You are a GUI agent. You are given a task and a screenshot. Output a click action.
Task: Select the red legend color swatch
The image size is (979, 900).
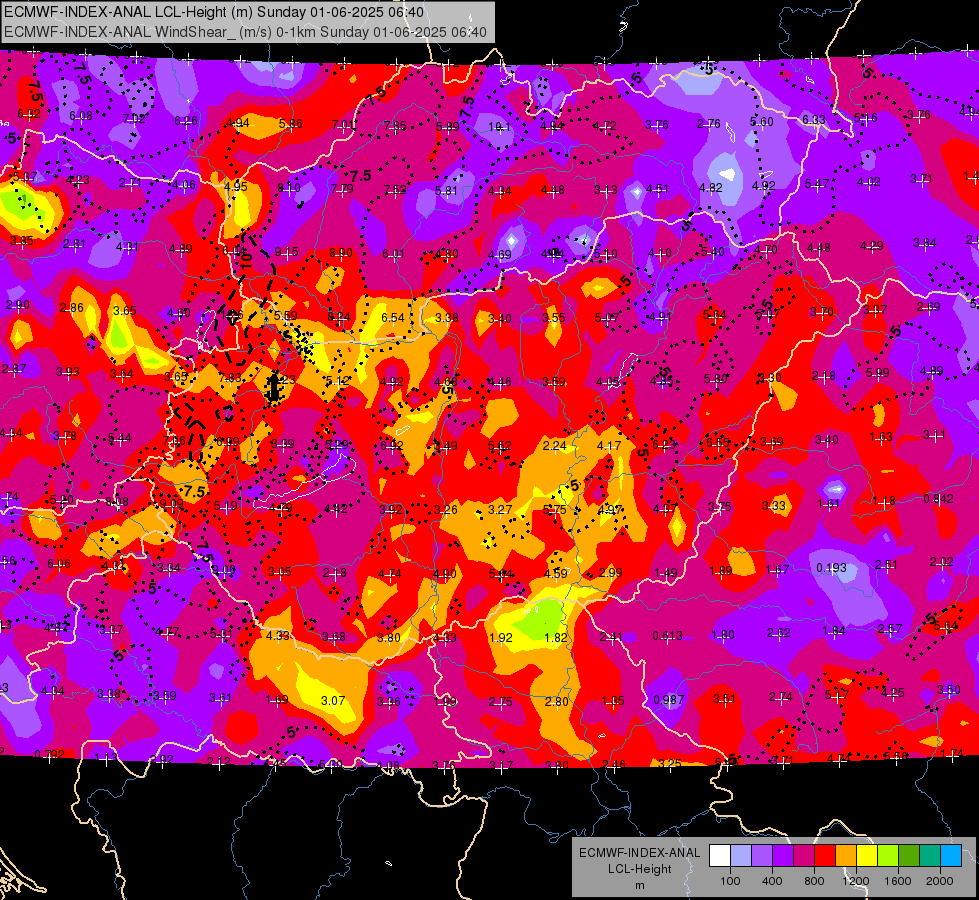[825, 856]
